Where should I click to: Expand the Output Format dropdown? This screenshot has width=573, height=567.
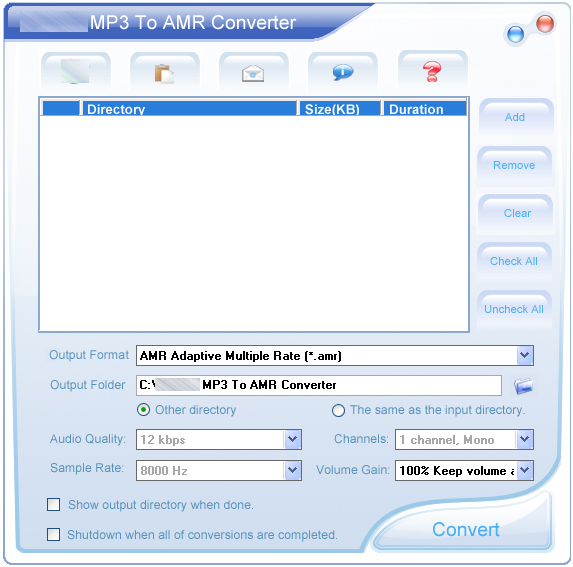[525, 355]
